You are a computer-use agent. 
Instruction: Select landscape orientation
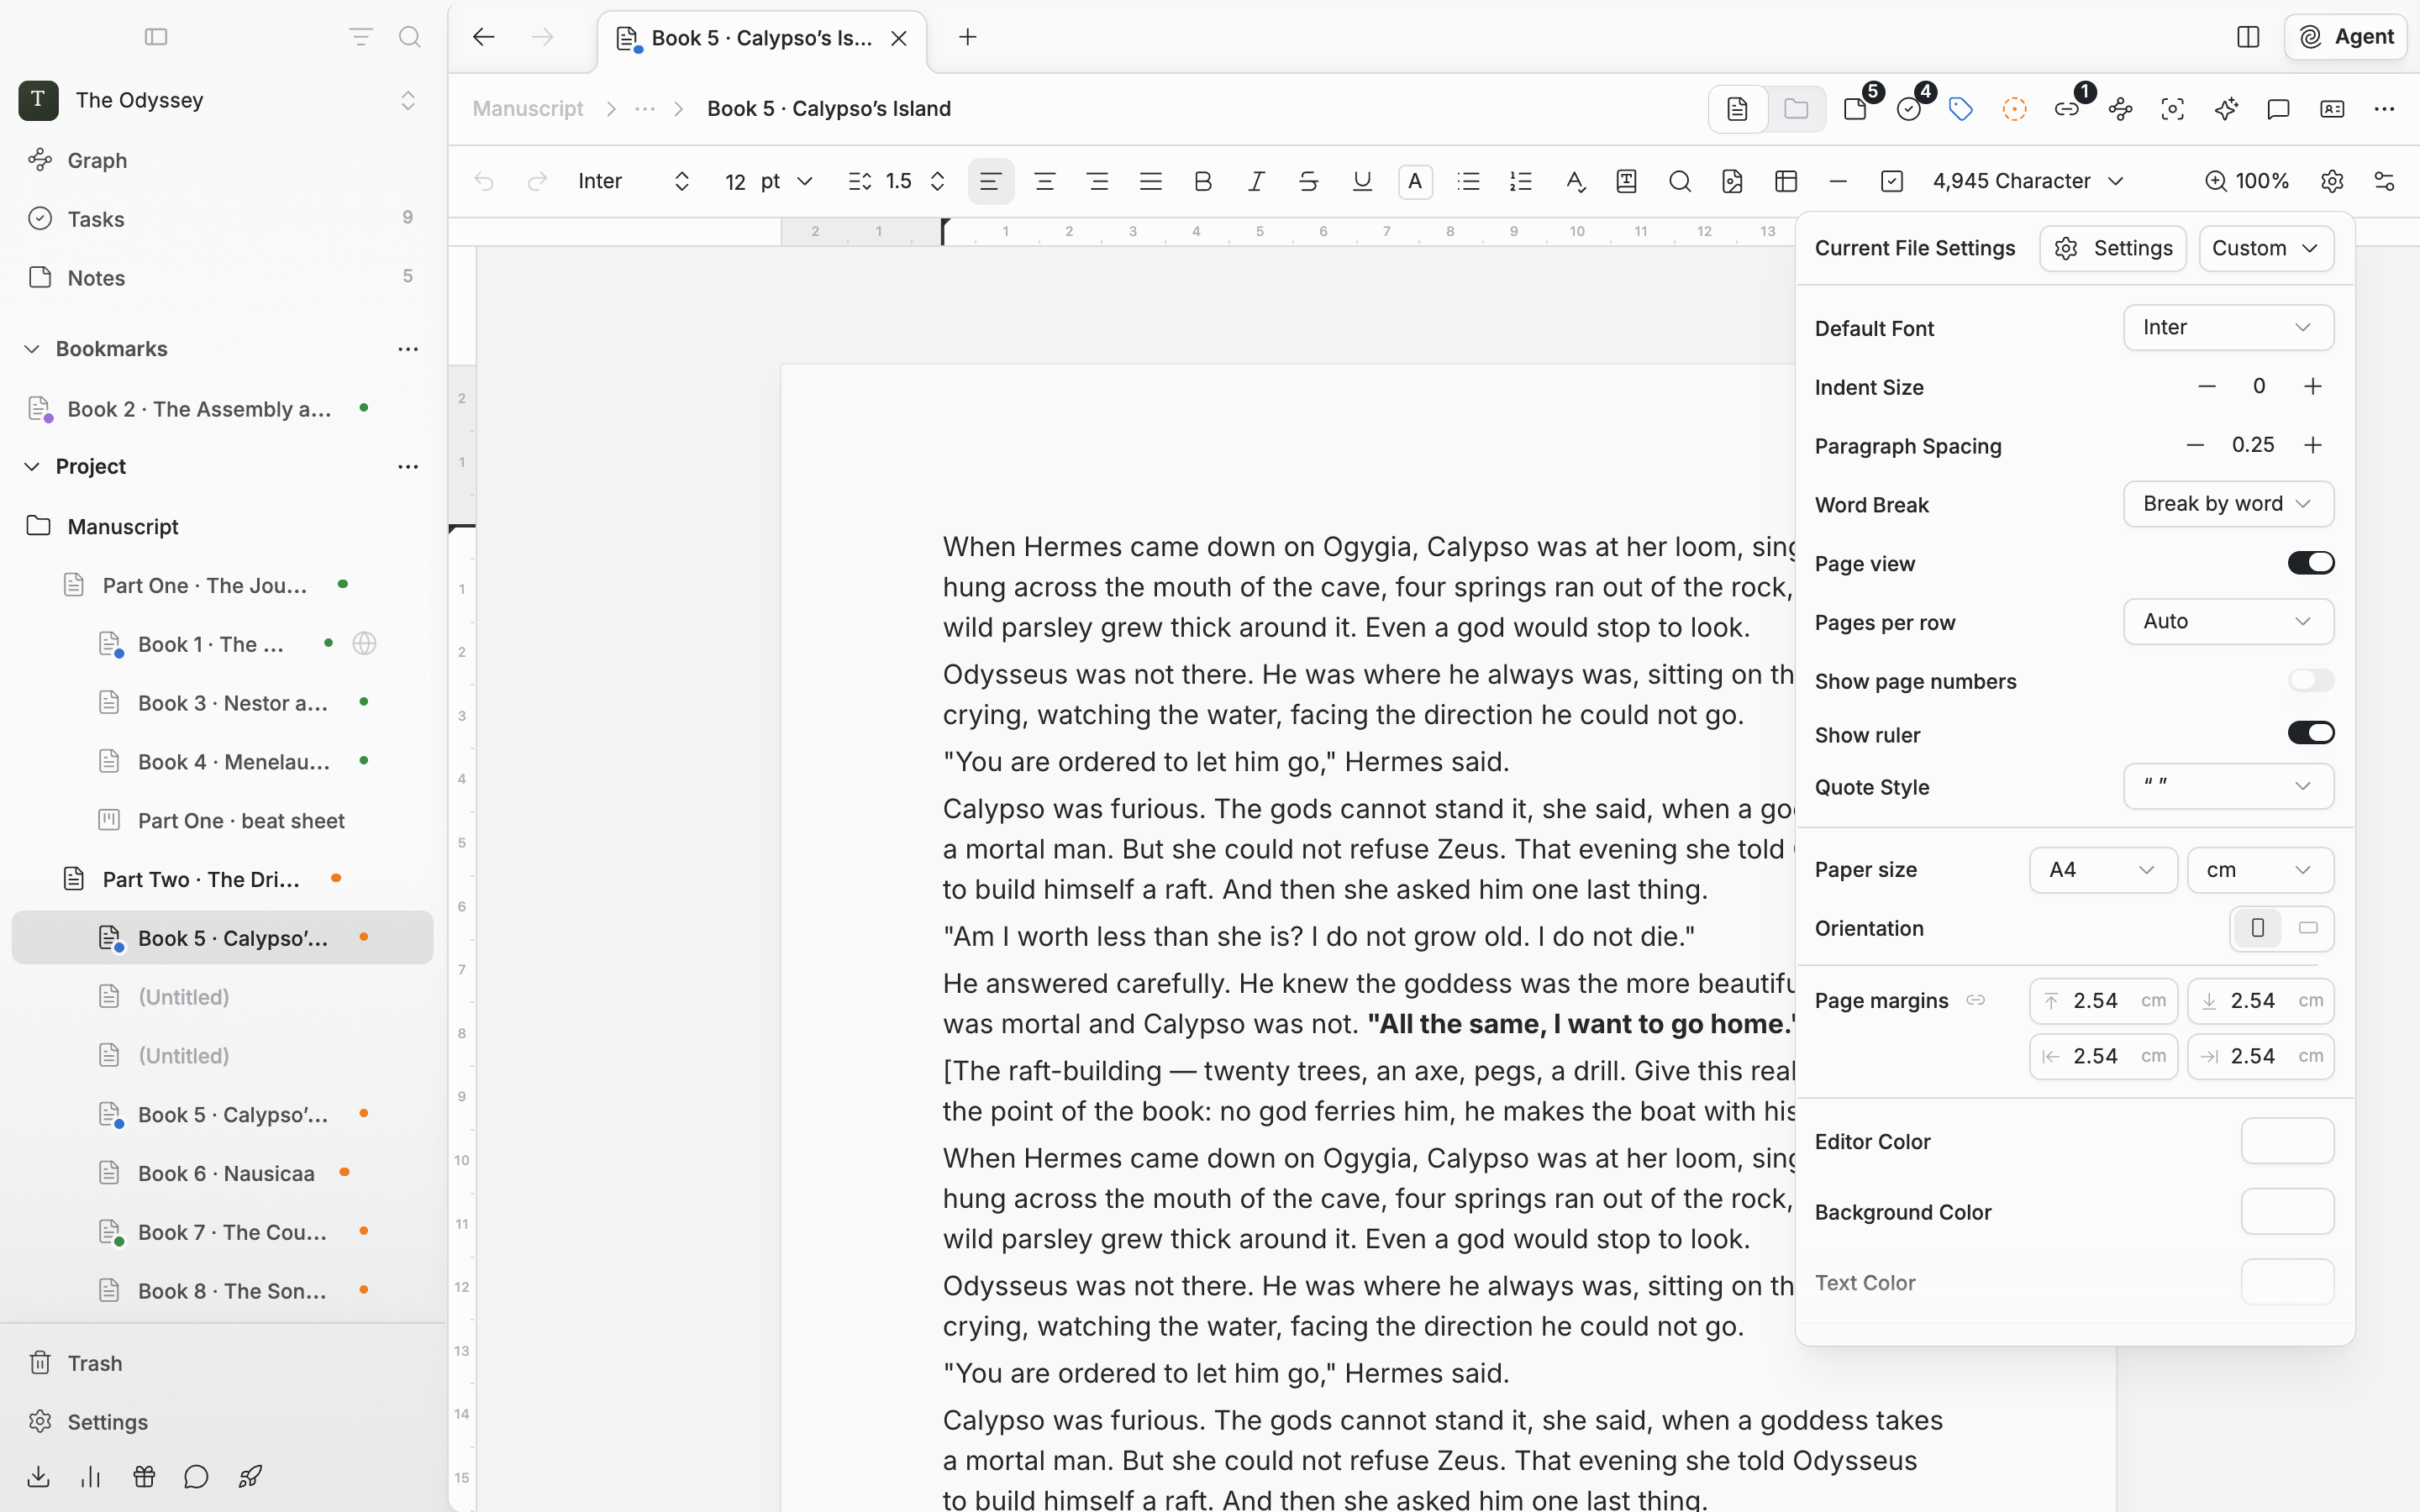point(2308,928)
